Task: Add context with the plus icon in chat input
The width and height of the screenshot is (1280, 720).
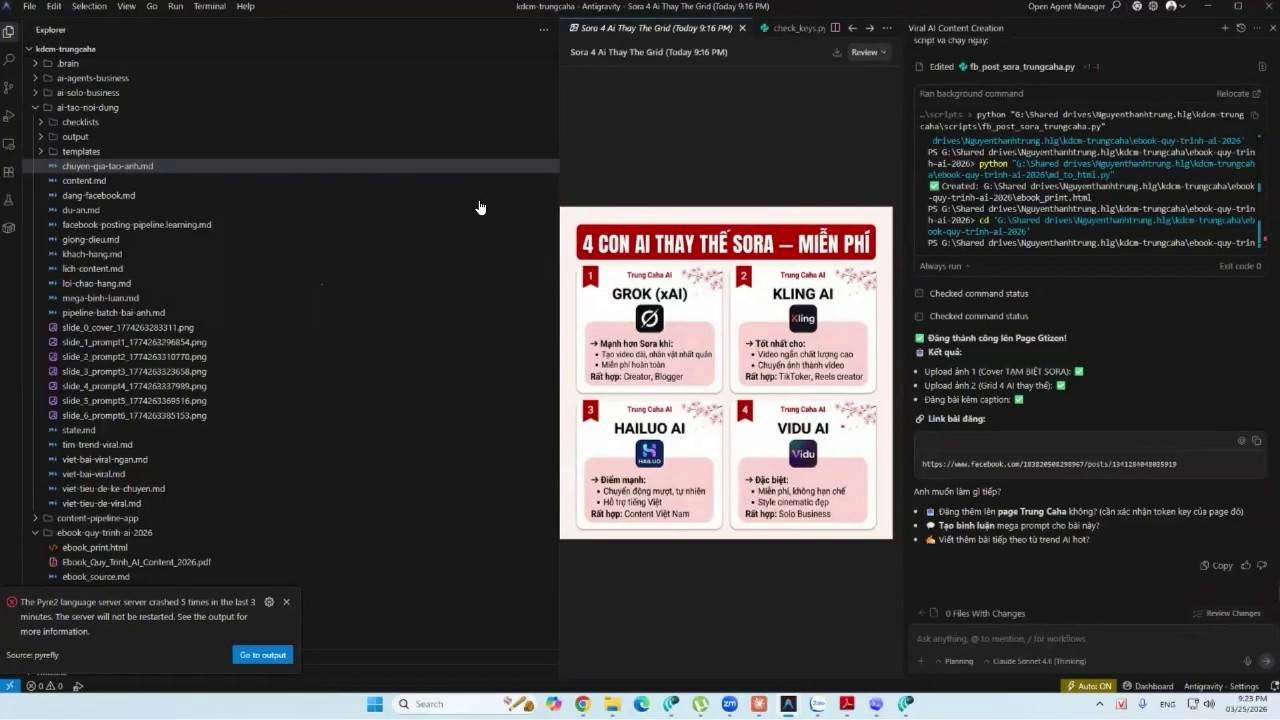Action: (x=921, y=661)
